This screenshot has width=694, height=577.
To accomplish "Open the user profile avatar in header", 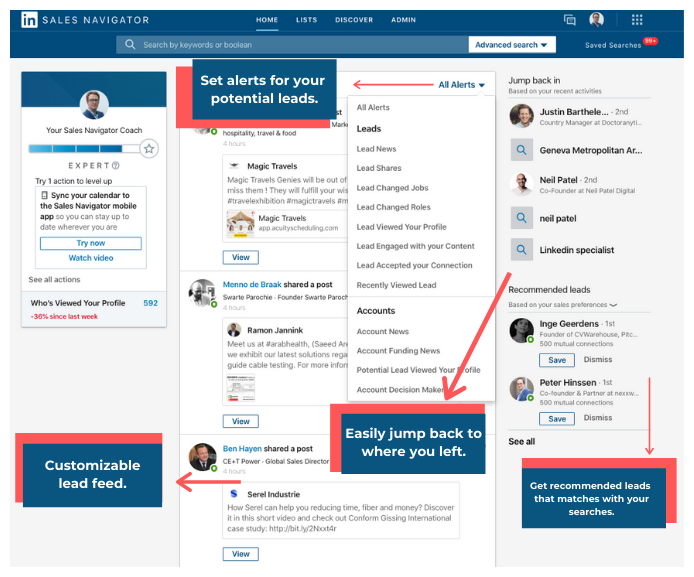I will point(597,20).
